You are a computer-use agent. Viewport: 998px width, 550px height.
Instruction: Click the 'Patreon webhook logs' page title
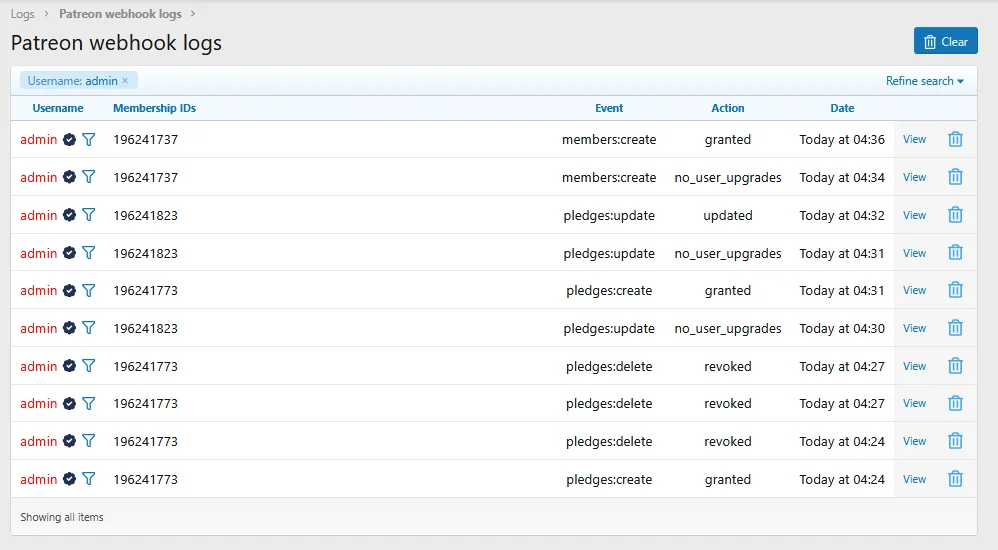116,43
